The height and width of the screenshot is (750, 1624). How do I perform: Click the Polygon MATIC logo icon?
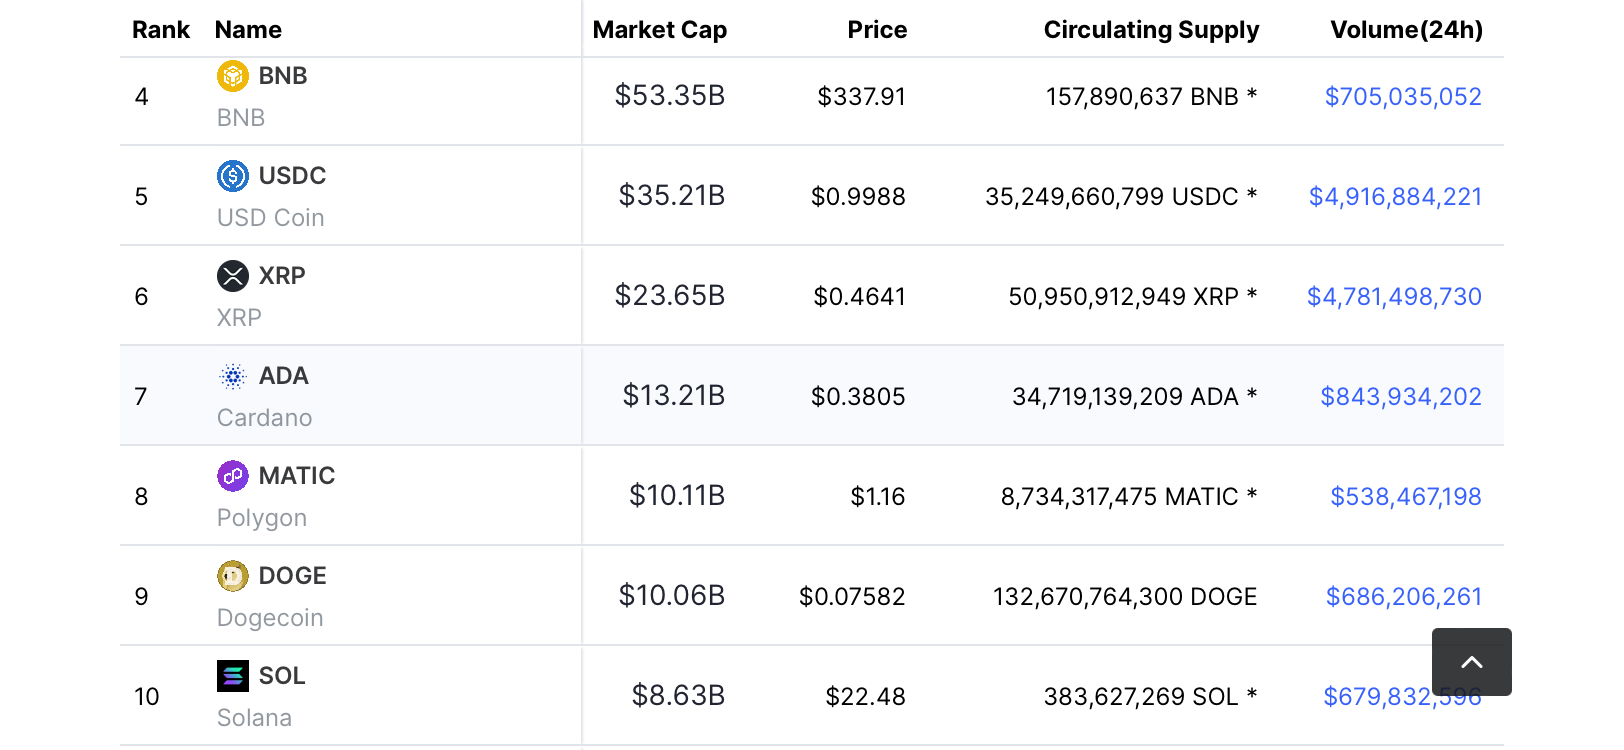(x=233, y=476)
